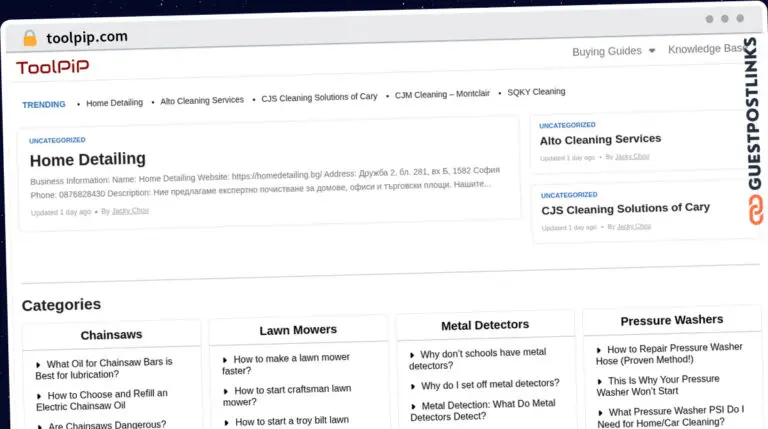This screenshot has width=768, height=429.
Task: Click bullet arrow beside Why do I set off metal detectors
Action: point(413,386)
